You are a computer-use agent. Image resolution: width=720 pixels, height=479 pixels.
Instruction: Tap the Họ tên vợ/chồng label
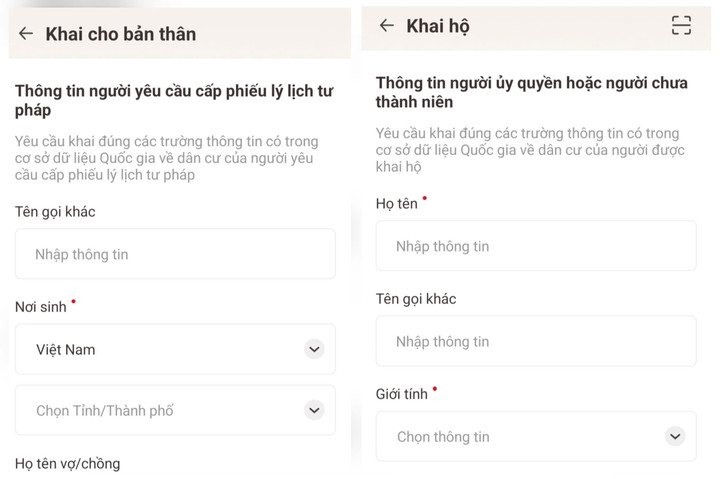coord(67,463)
